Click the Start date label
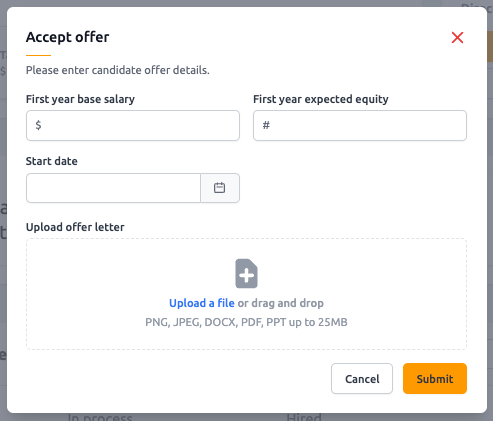Viewport: 493px width, 421px height. point(52,161)
